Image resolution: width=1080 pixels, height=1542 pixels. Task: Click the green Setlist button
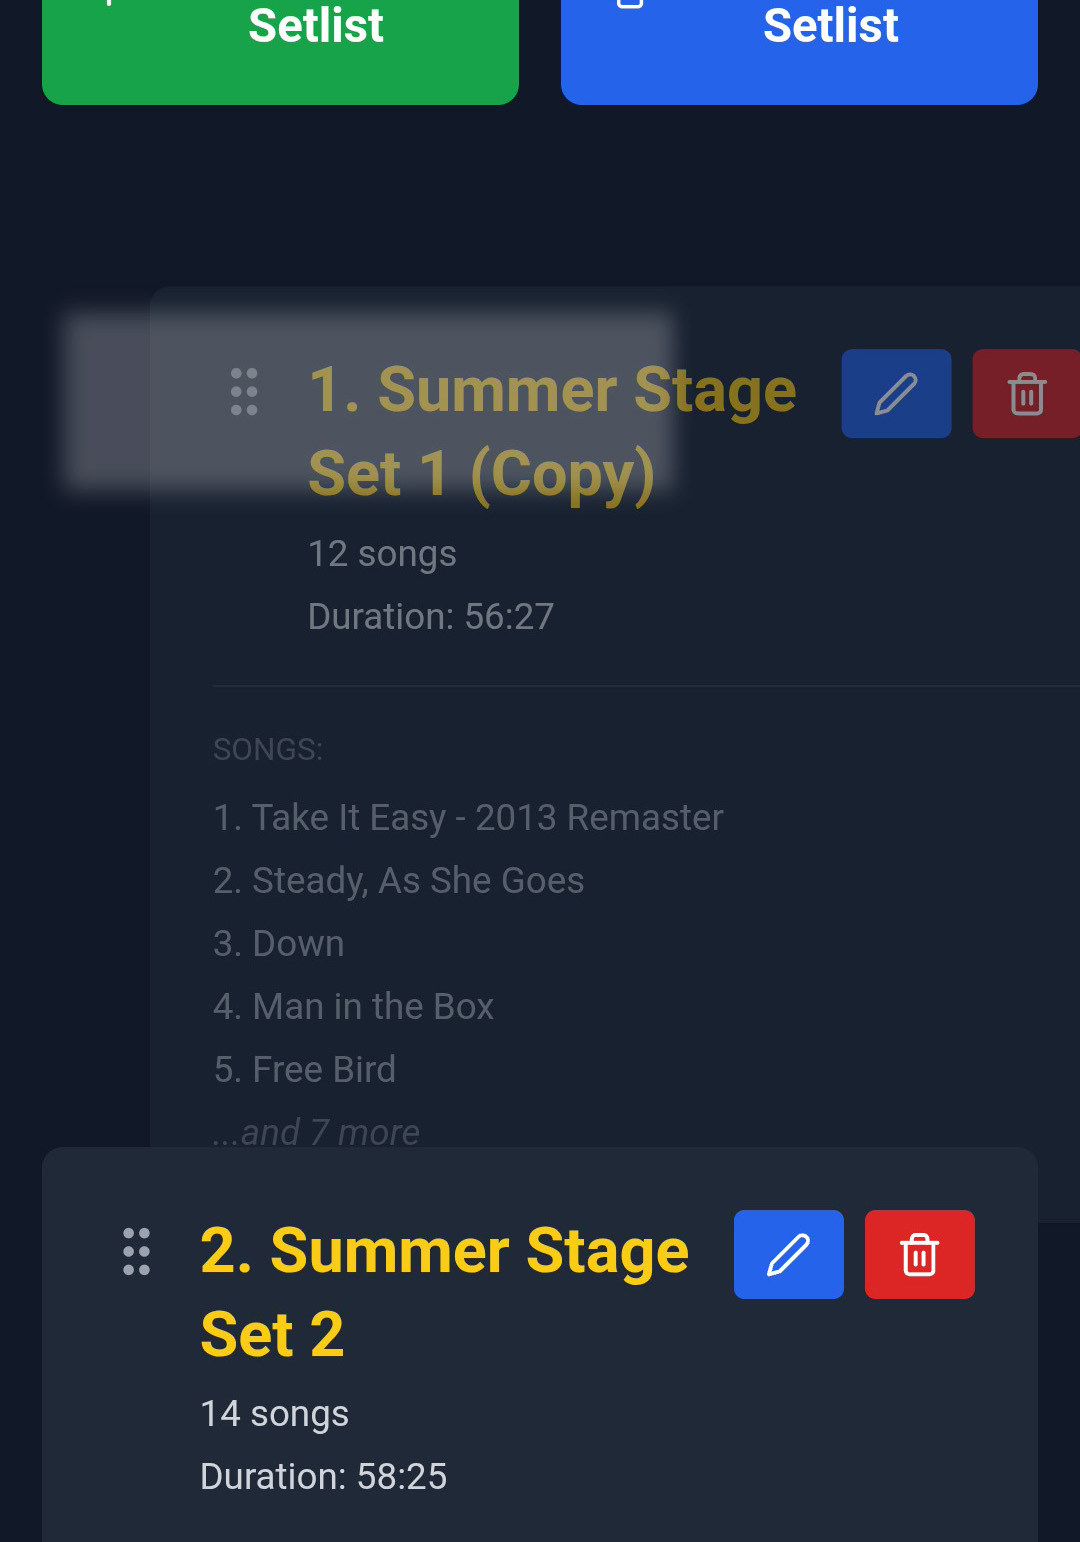280,40
